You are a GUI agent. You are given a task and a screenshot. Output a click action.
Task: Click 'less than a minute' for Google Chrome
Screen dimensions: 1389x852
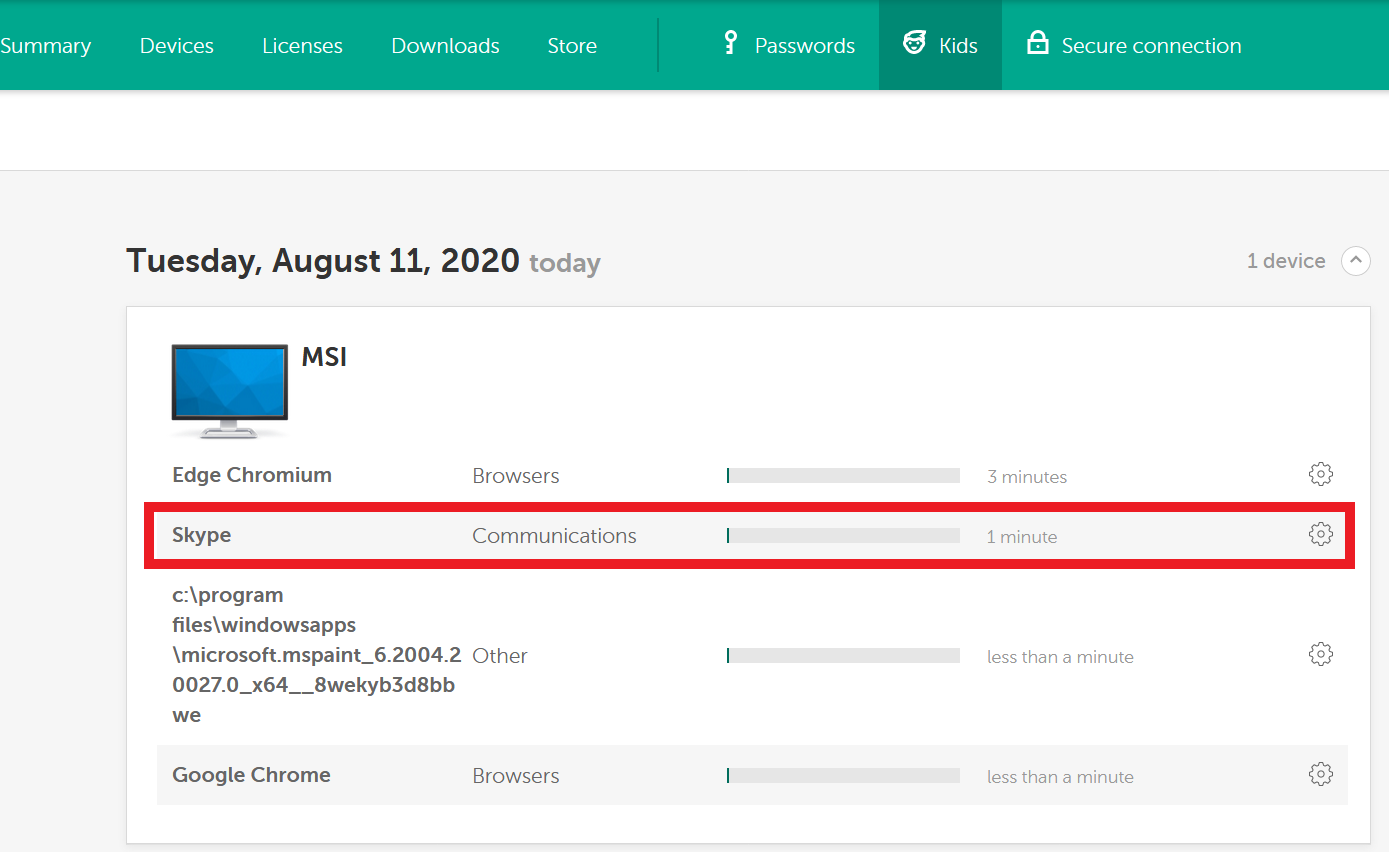pos(1060,777)
